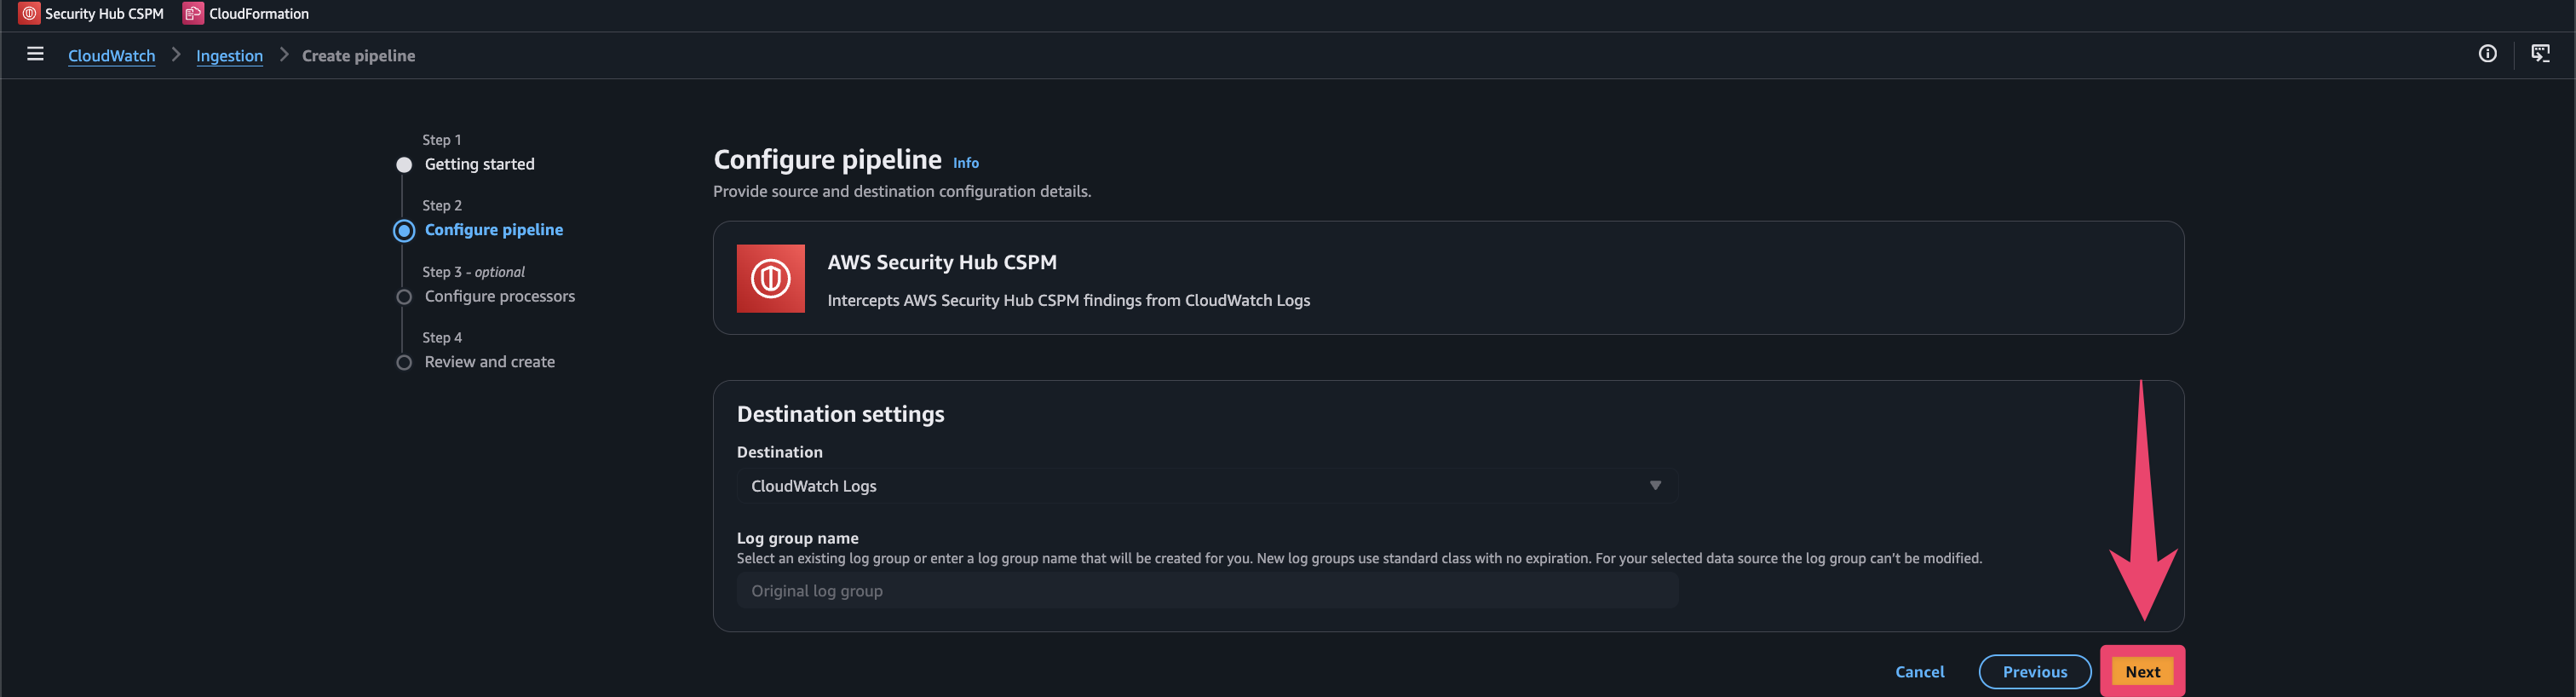Image resolution: width=2576 pixels, height=697 pixels.
Task: Navigate to Ingestion breadcrumb
Action: coord(229,56)
